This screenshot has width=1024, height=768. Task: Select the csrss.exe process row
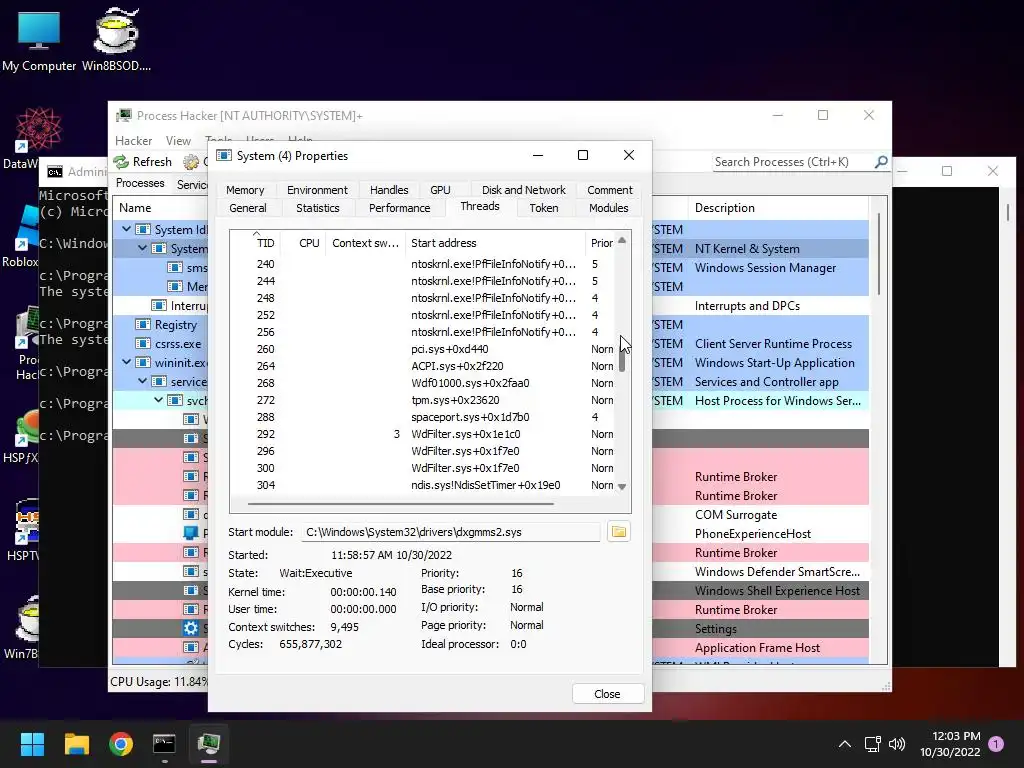coord(161,344)
